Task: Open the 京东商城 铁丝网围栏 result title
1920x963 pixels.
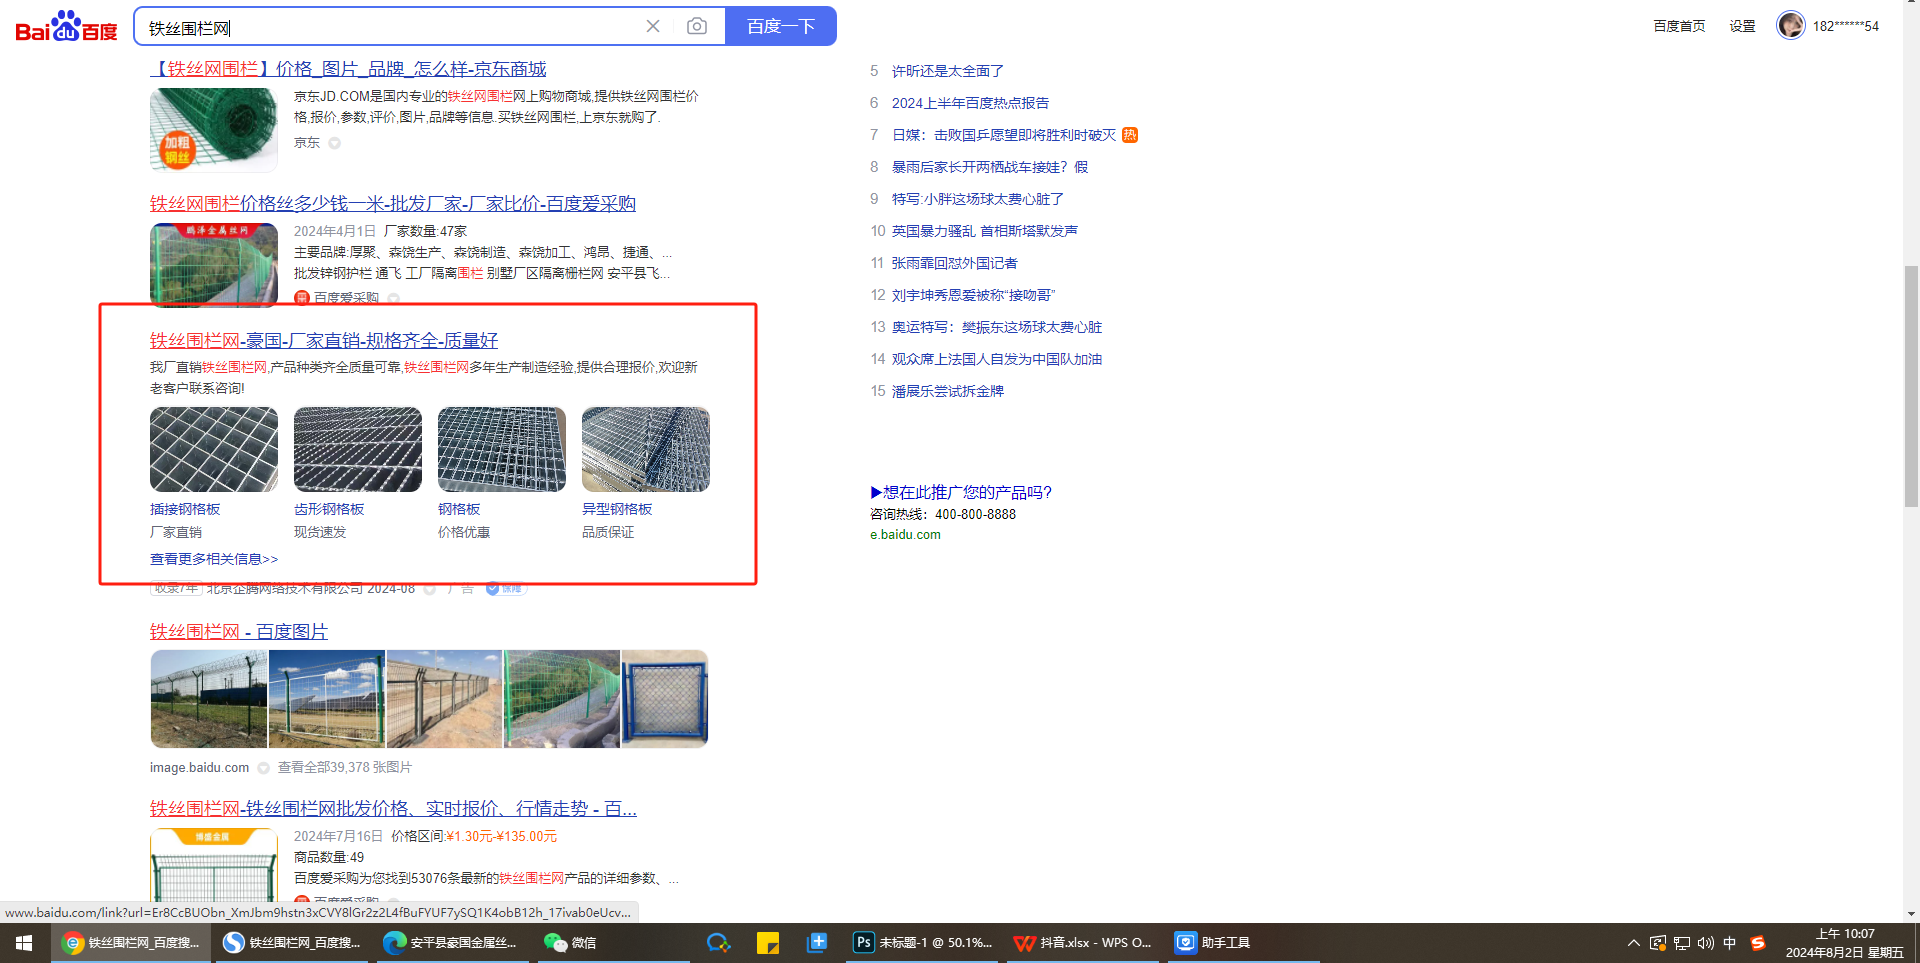Action: (348, 69)
